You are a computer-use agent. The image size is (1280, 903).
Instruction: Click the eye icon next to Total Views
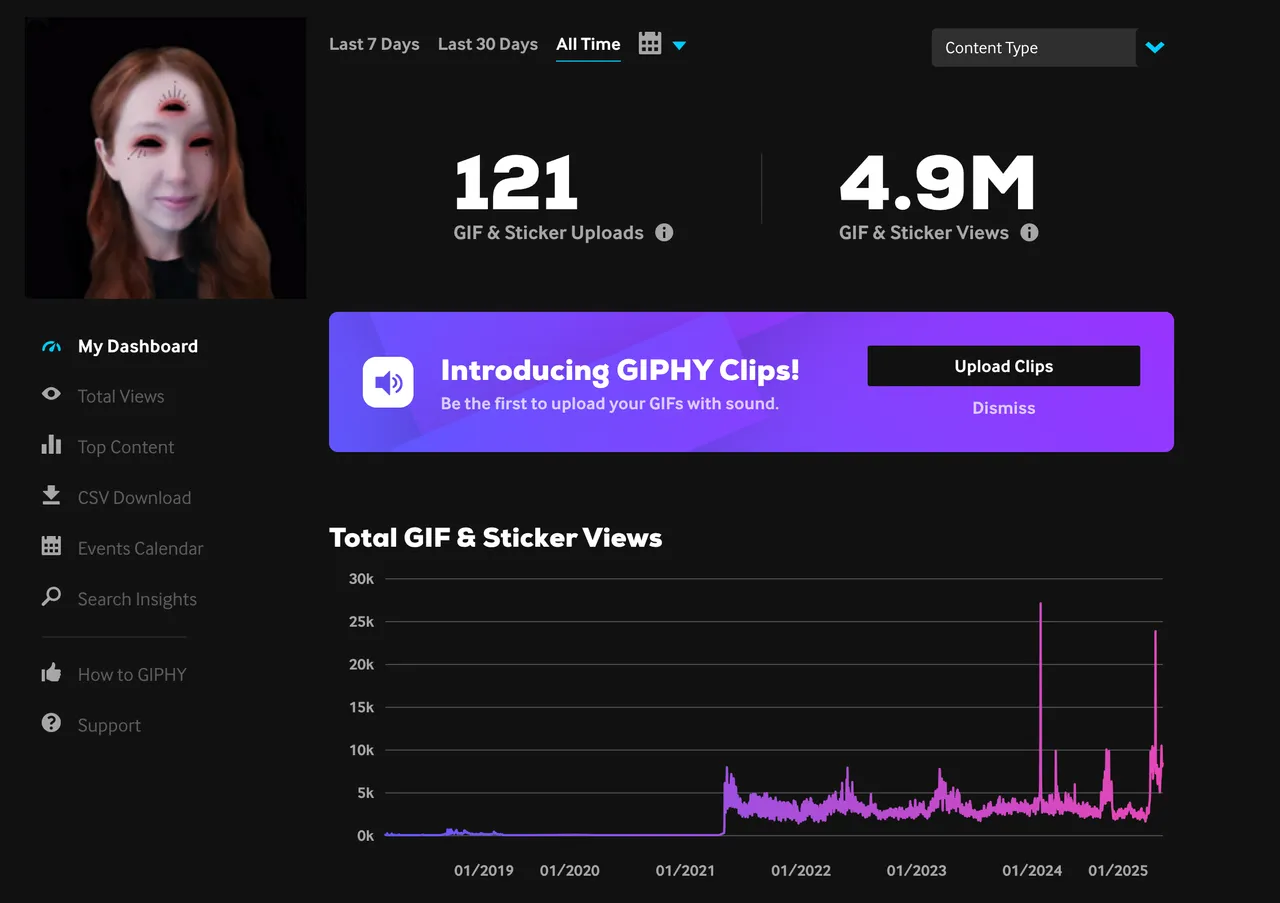point(51,394)
